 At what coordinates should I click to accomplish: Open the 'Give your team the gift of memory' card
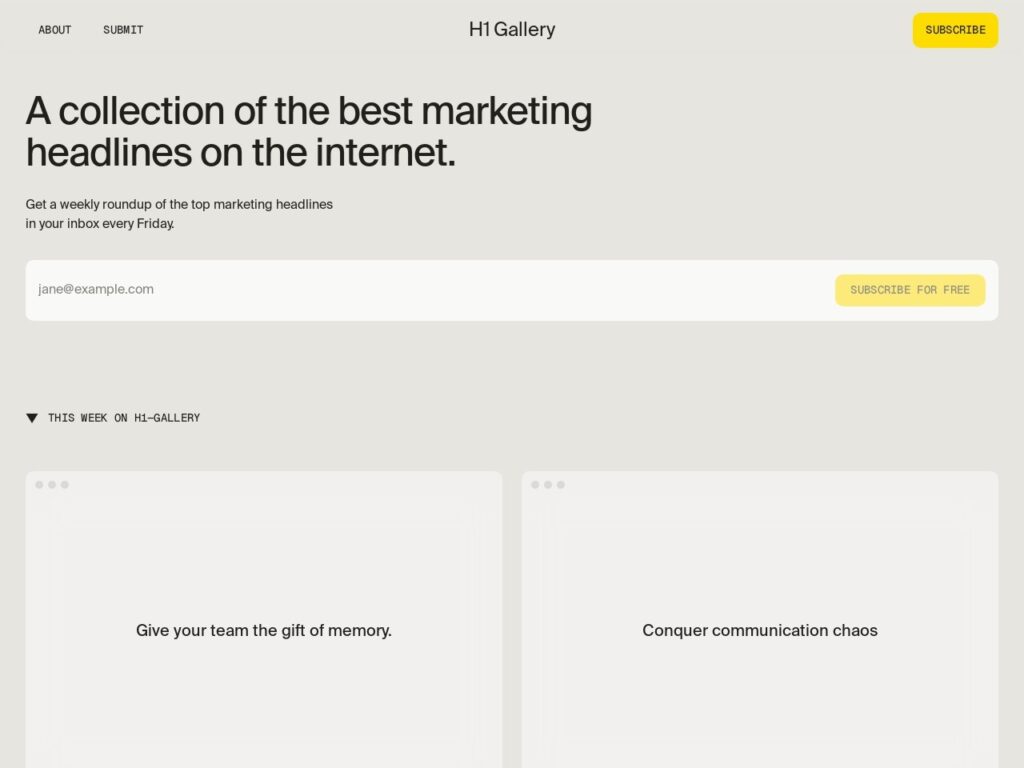point(264,619)
